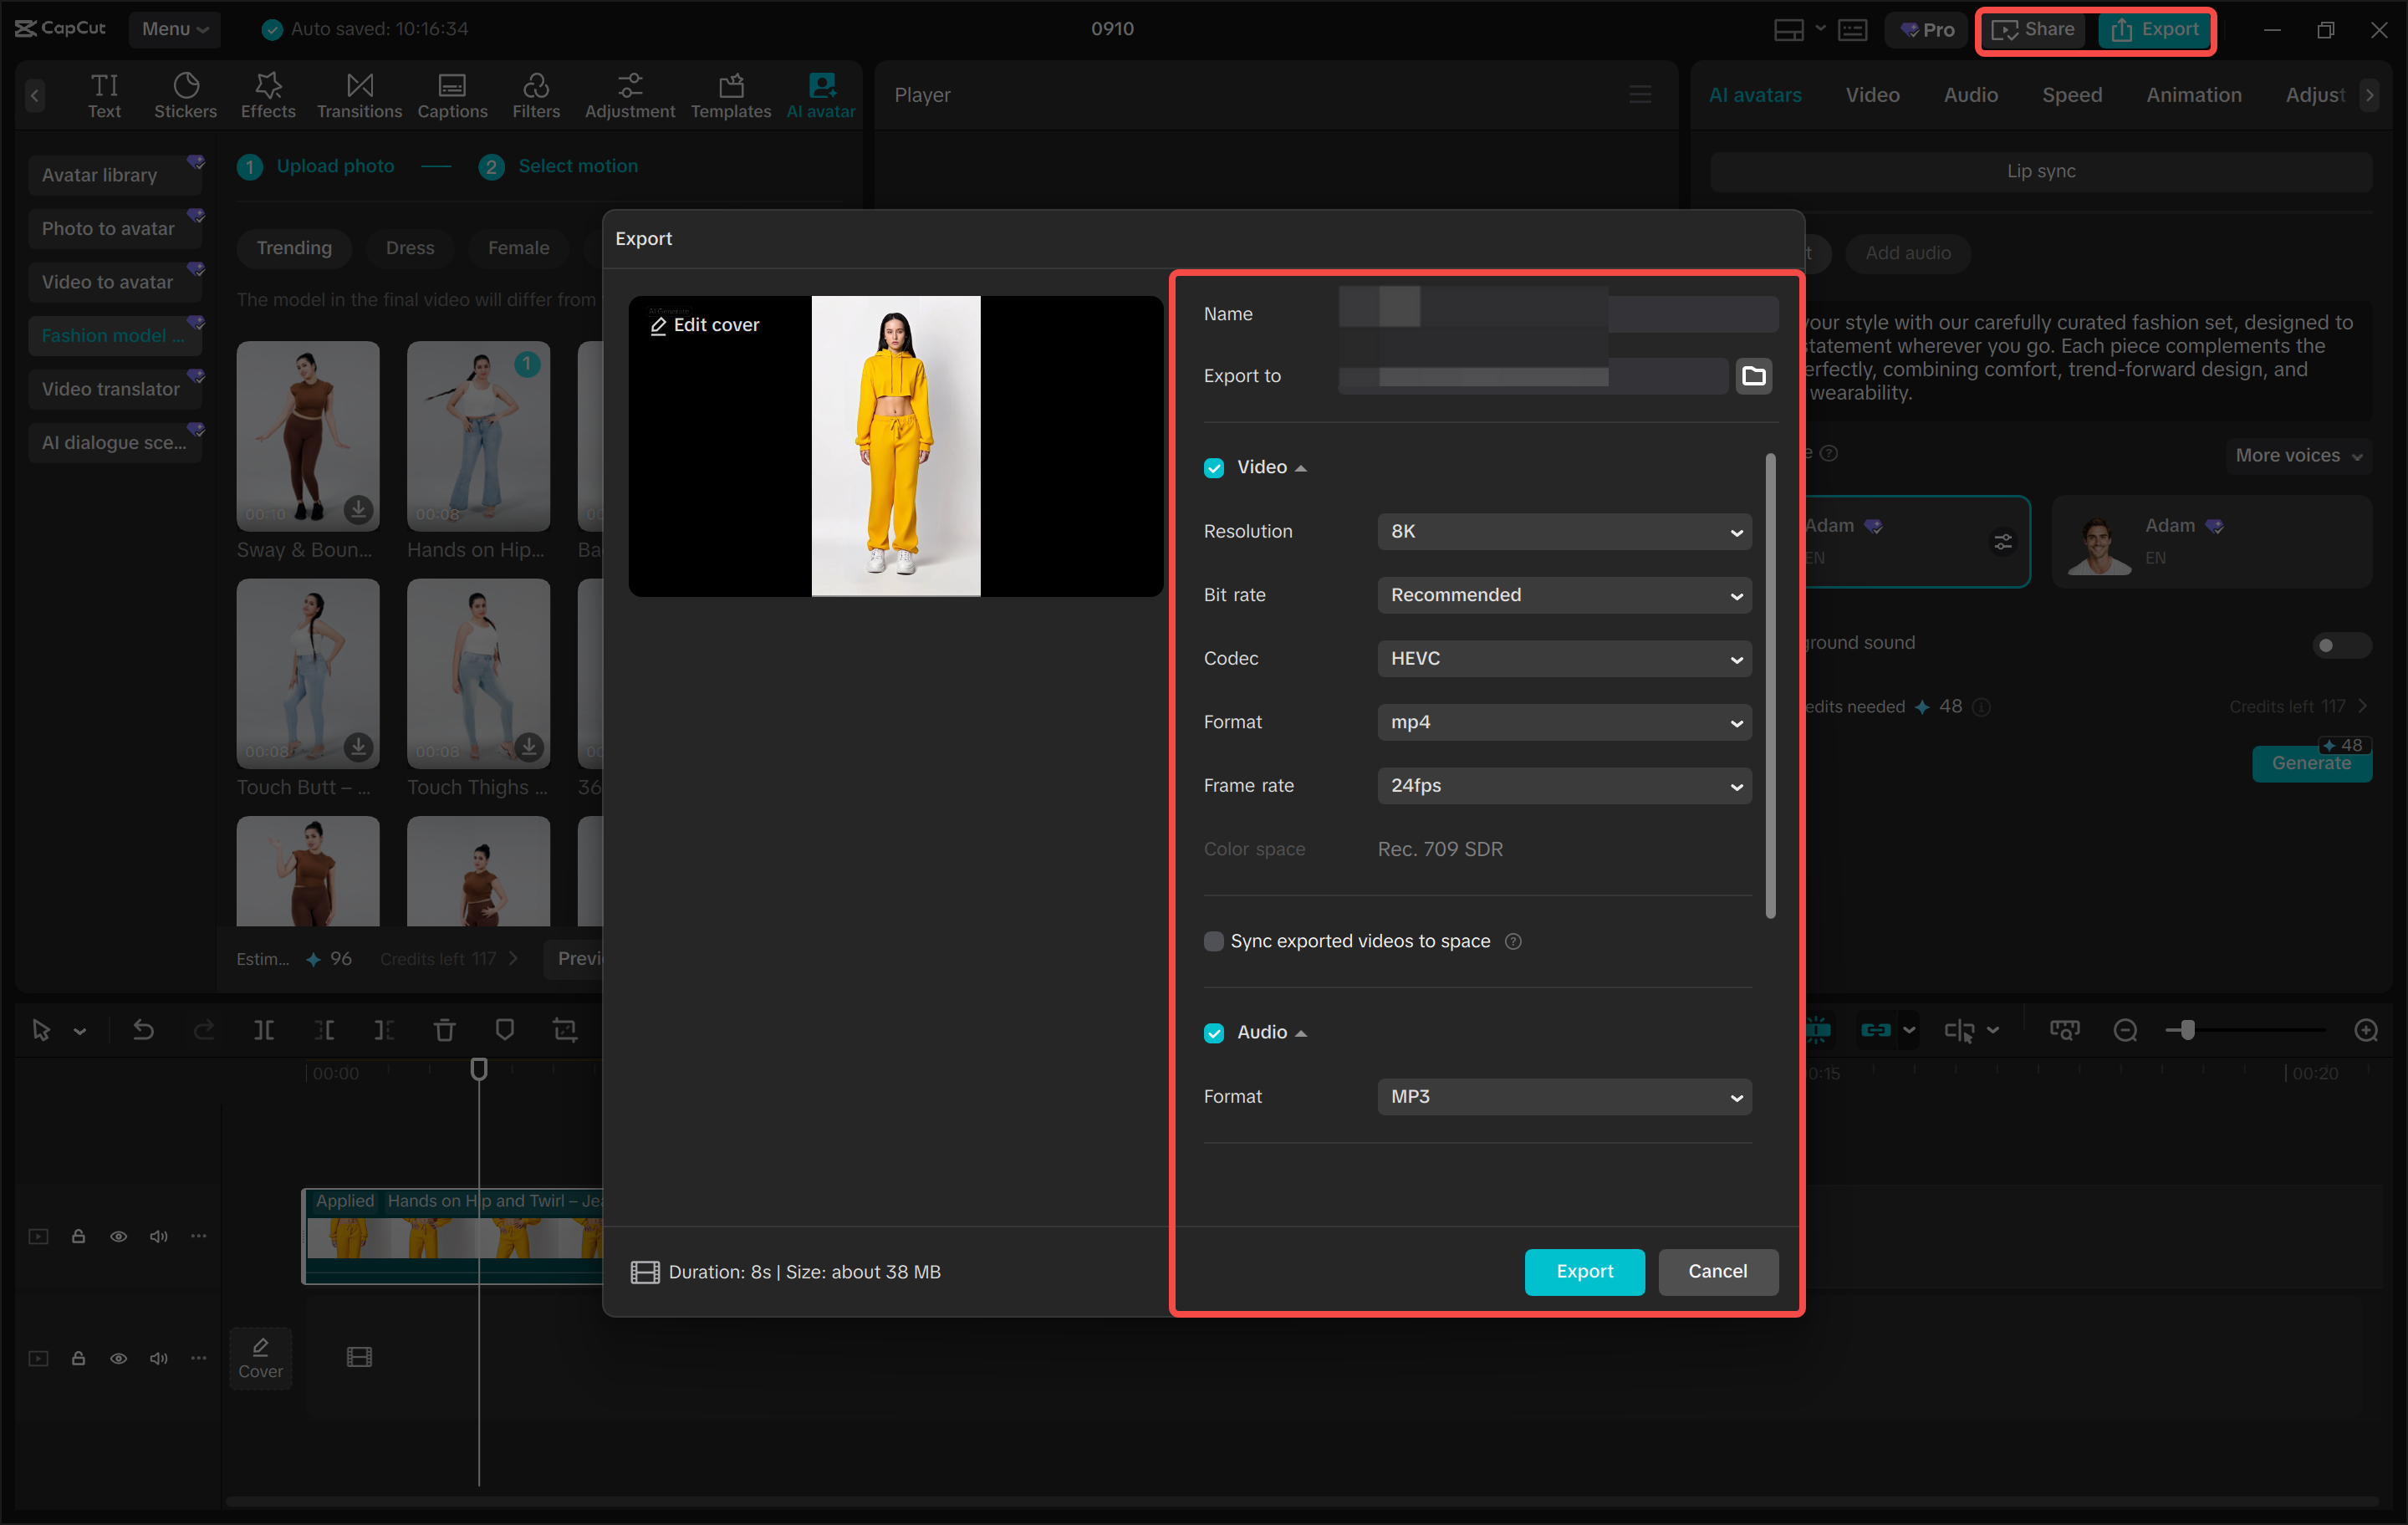Click the Undo icon in timeline toolbar
Image resolution: width=2408 pixels, height=1525 pixels.
coord(143,1030)
